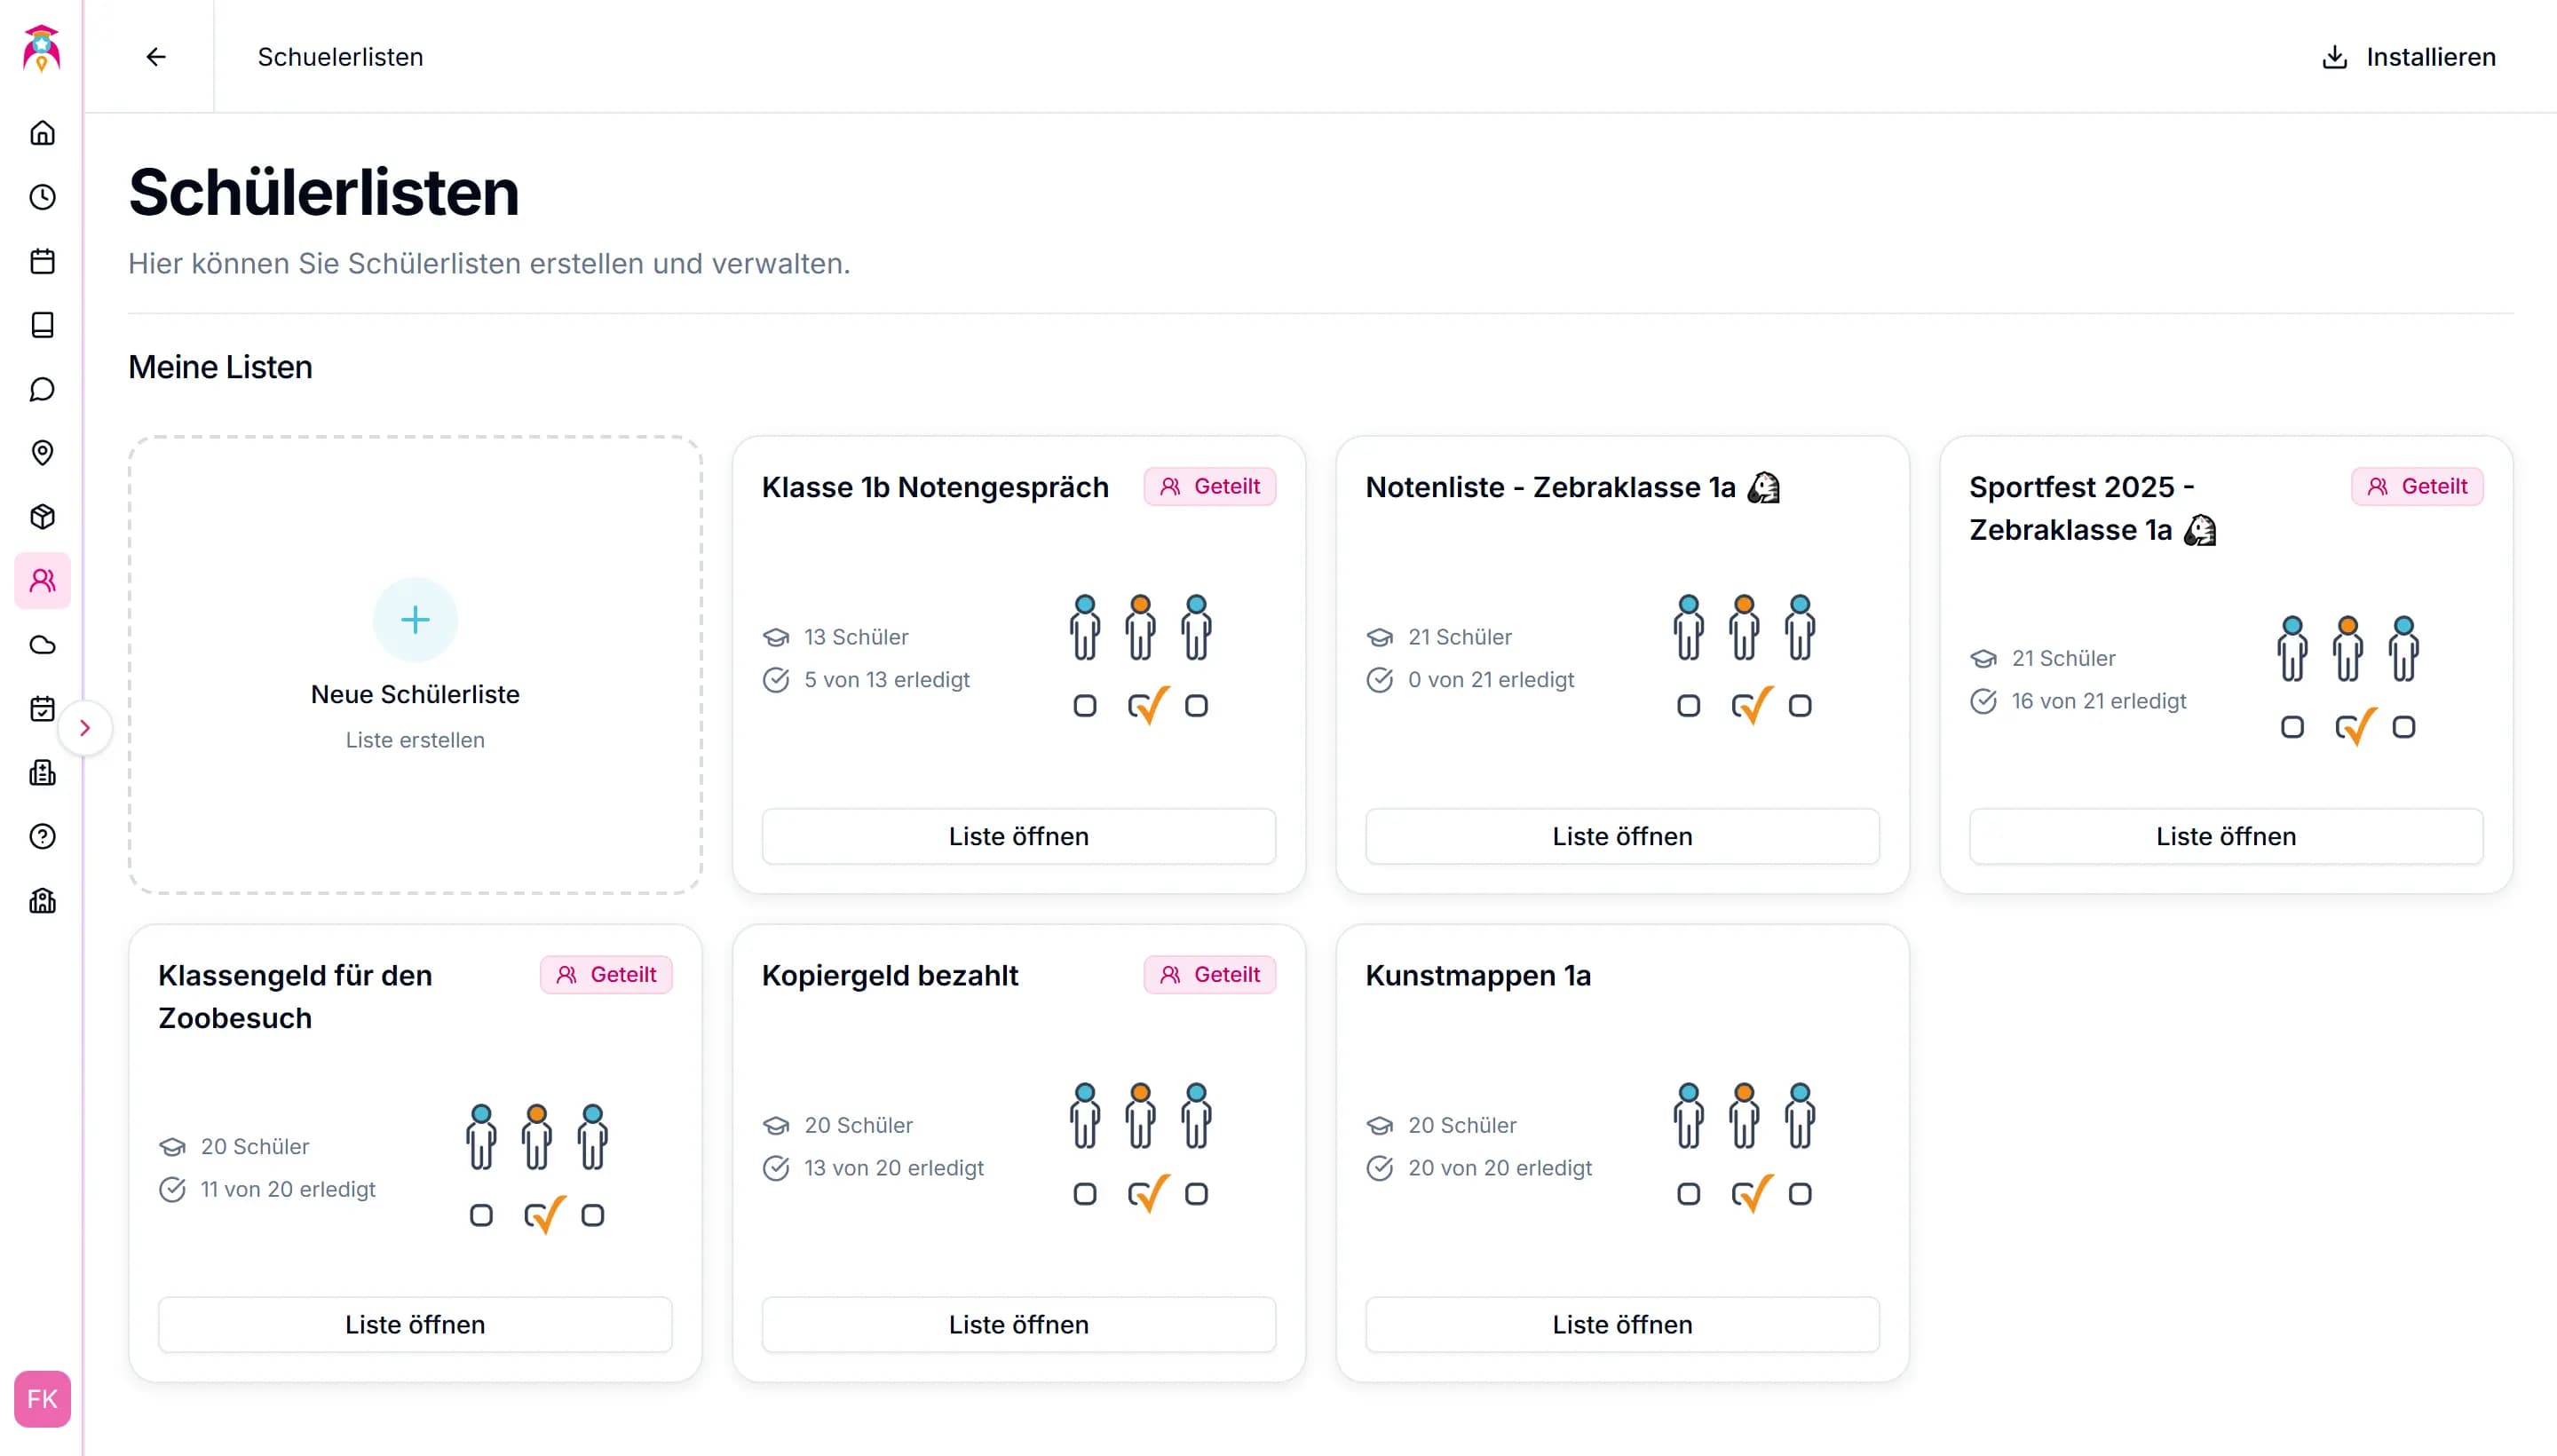This screenshot has height=1456, width=2557.
Task: Click the Installieren button
Action: [2408, 57]
